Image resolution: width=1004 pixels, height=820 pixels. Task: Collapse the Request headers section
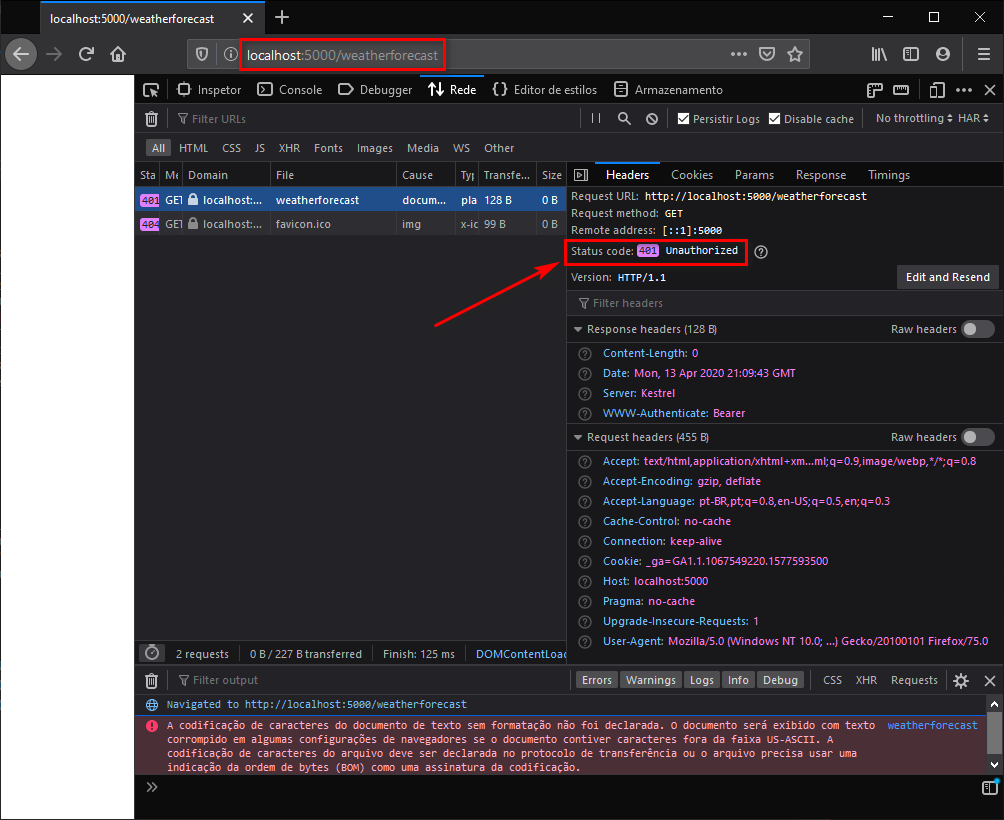coord(578,438)
